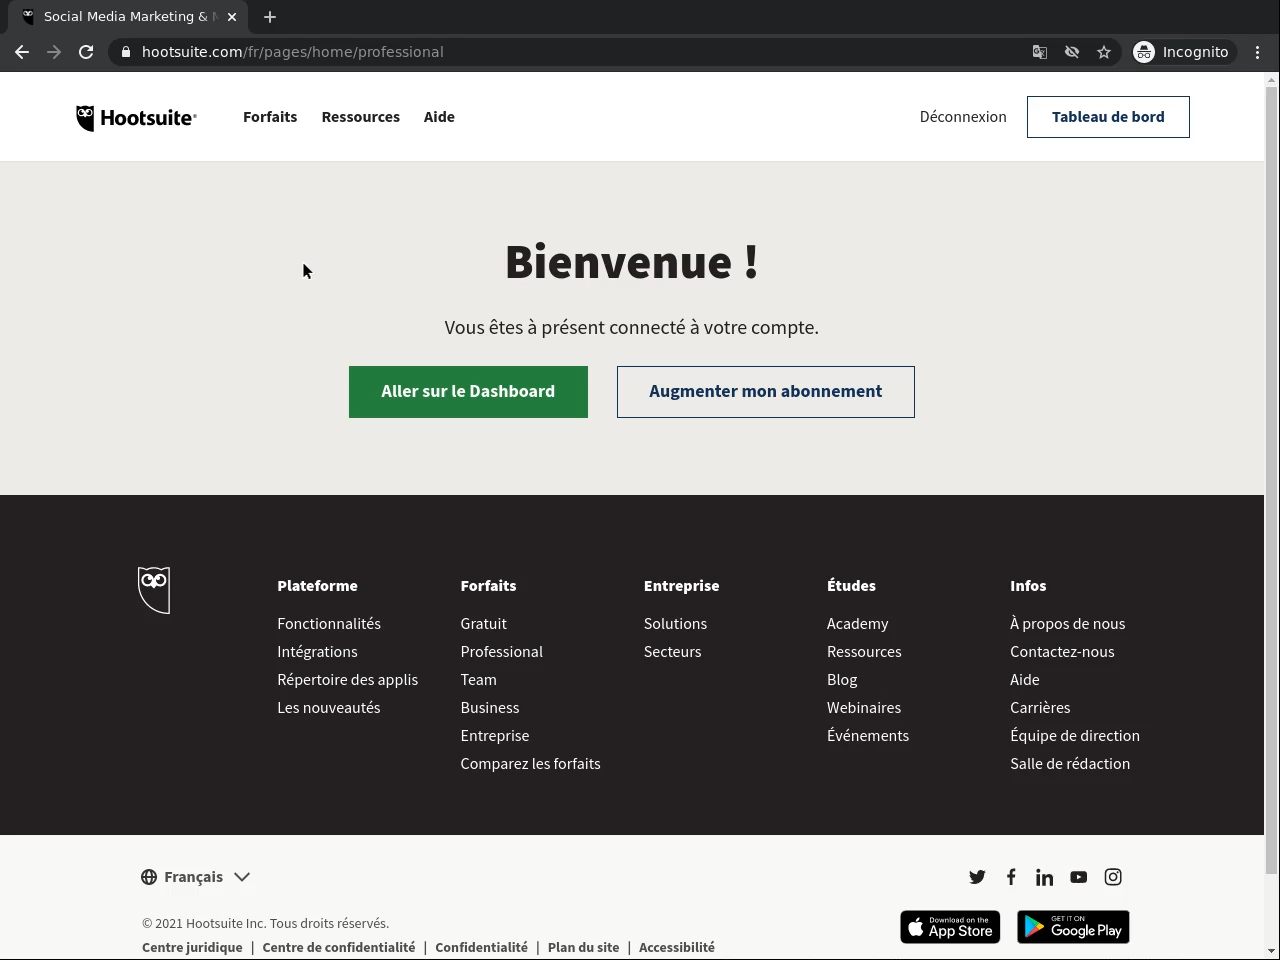The image size is (1280, 960).
Task: Open Les nouveautés footer link
Action: pyautogui.click(x=329, y=708)
